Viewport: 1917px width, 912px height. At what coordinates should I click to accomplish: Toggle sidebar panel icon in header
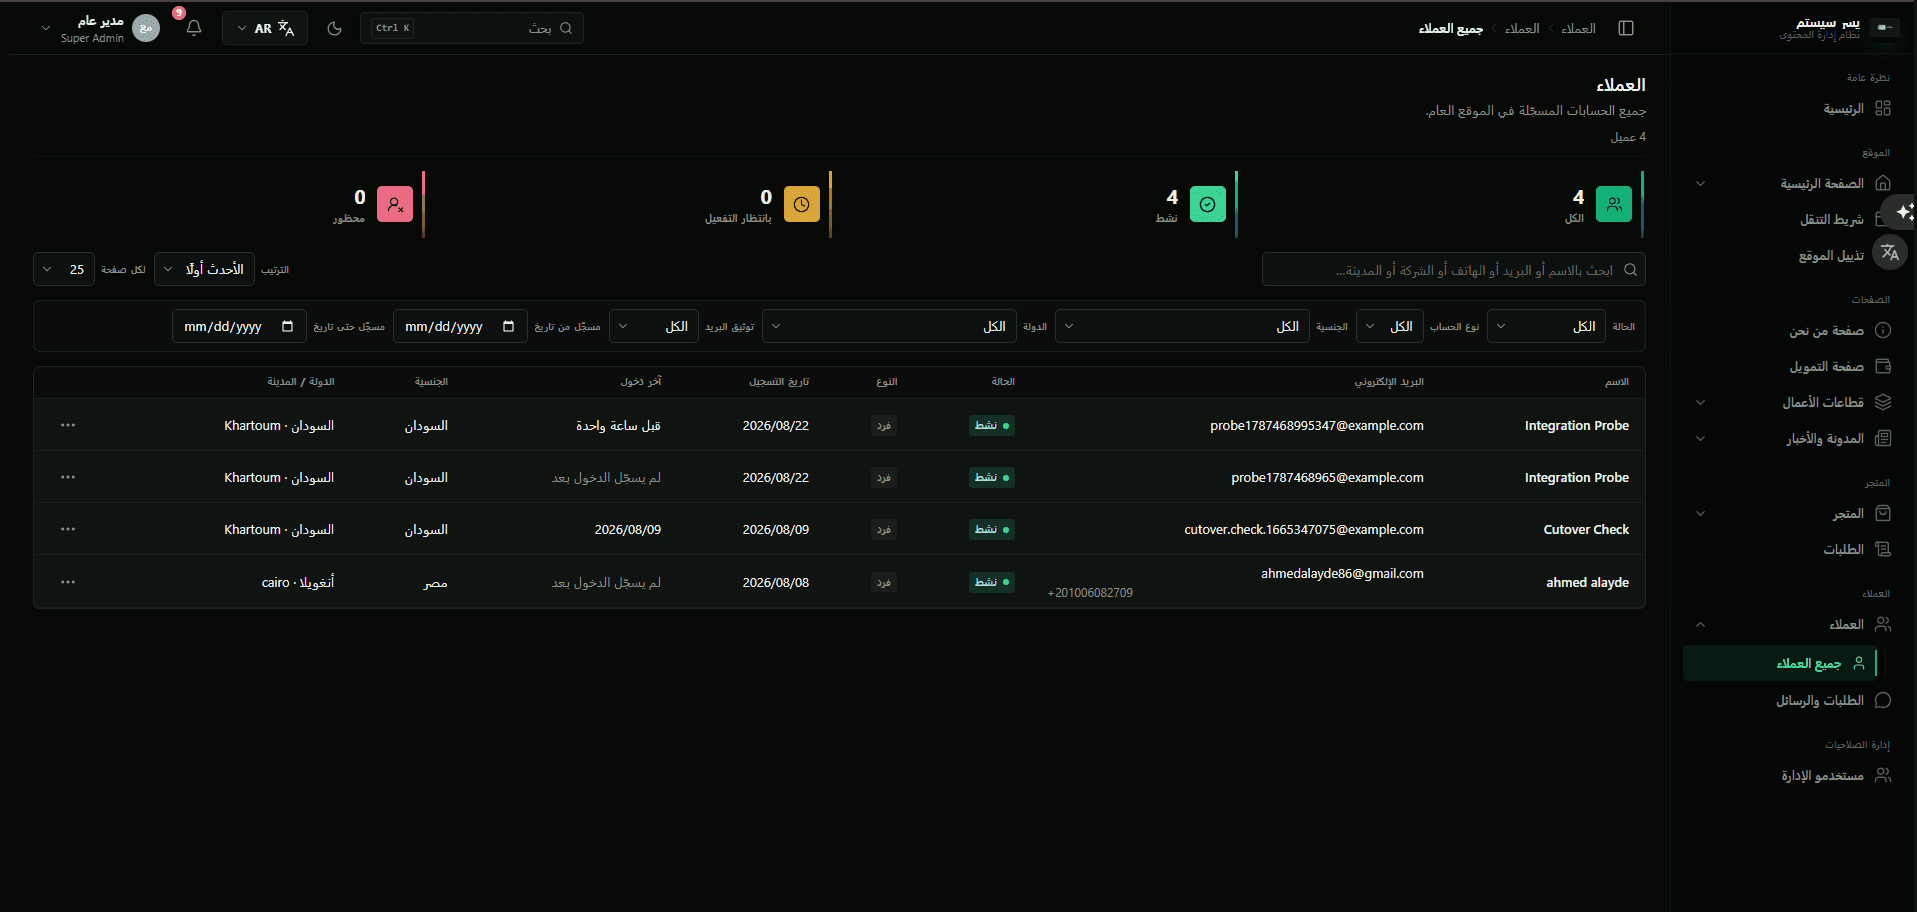tap(1626, 28)
